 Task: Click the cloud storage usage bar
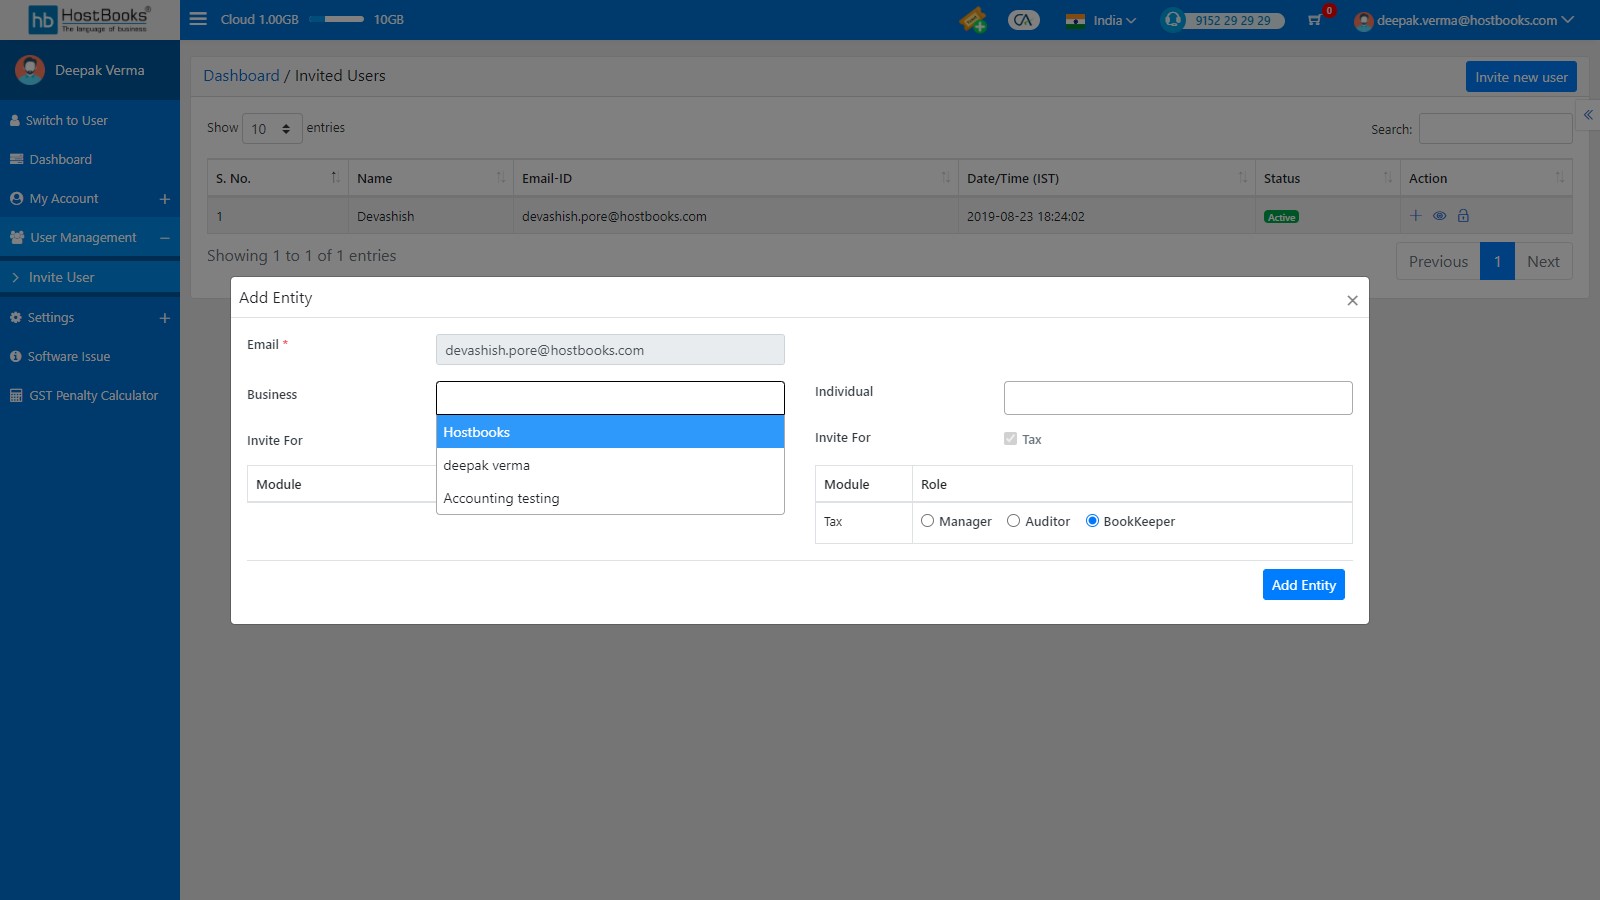336,19
